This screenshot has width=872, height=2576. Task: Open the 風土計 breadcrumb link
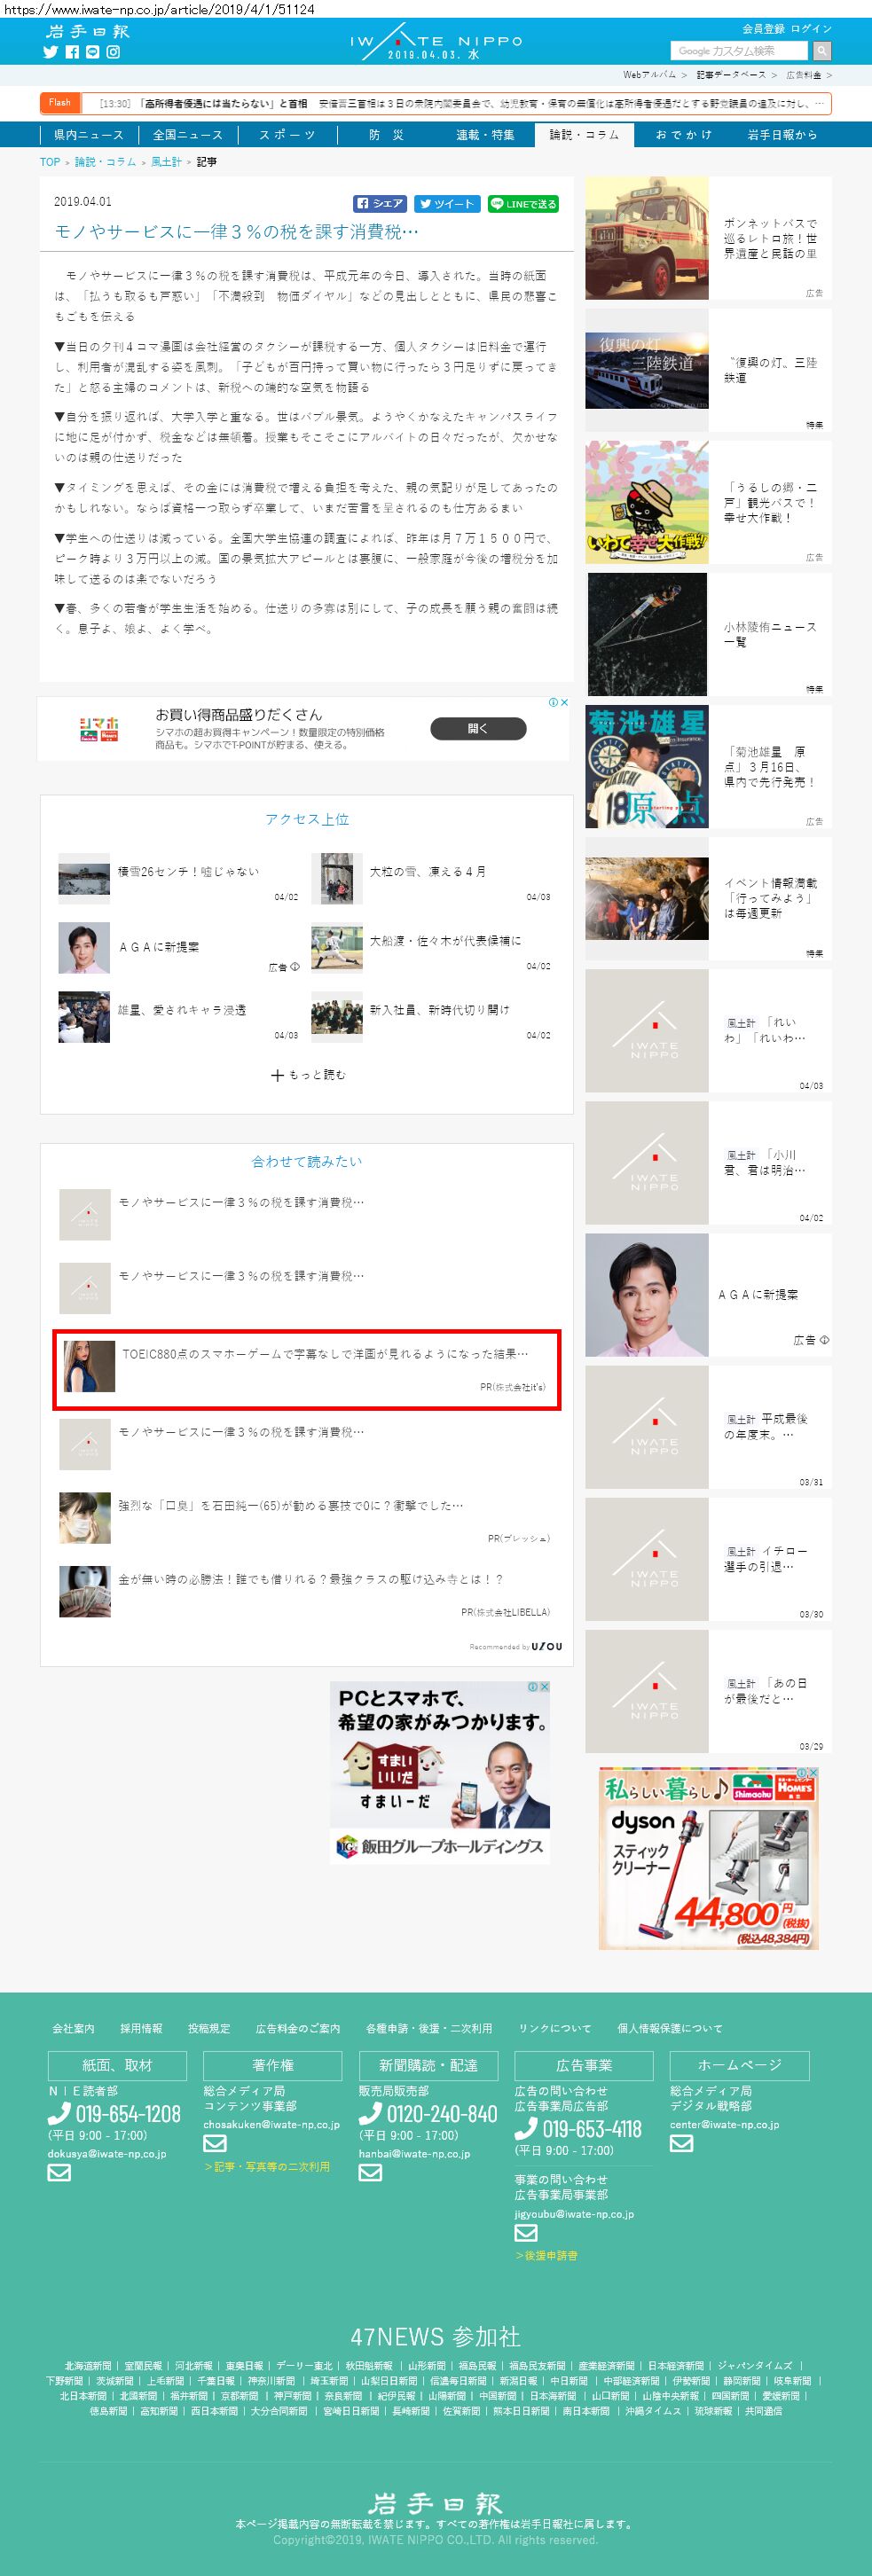click(x=166, y=162)
